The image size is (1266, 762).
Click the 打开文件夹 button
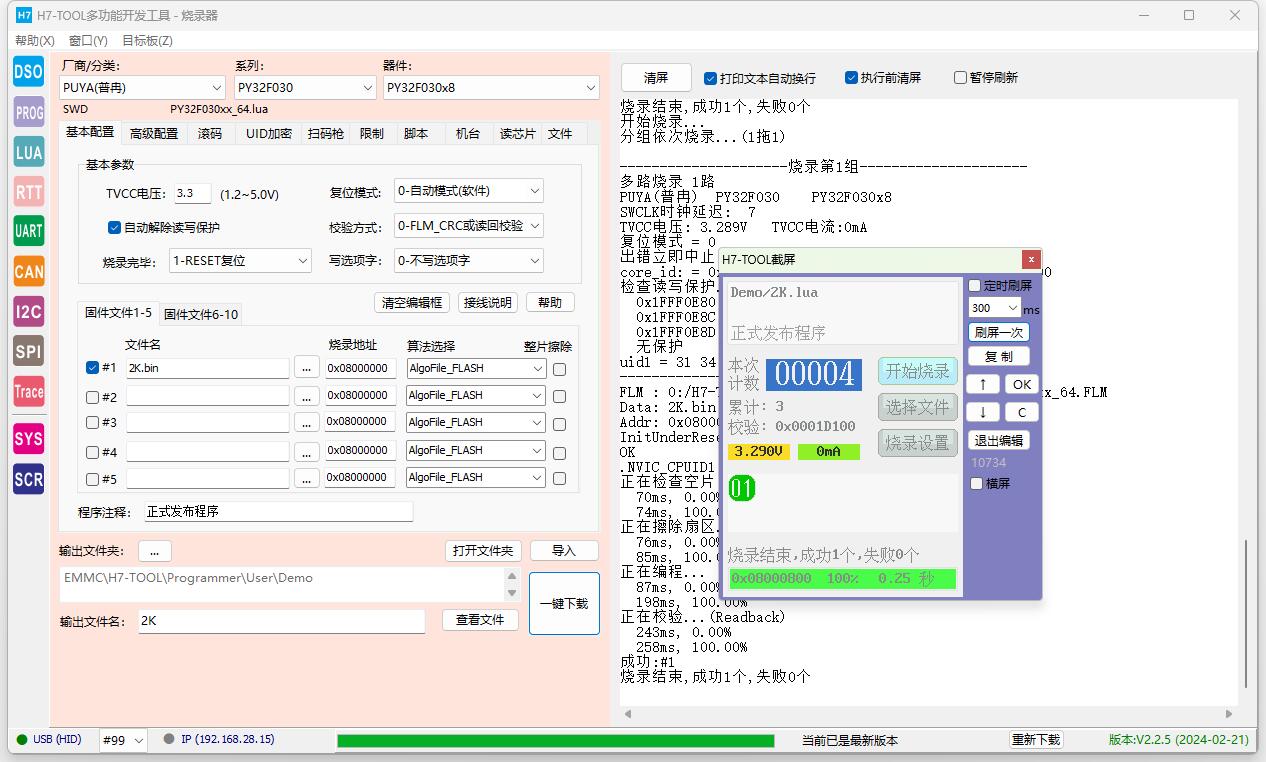(483, 551)
